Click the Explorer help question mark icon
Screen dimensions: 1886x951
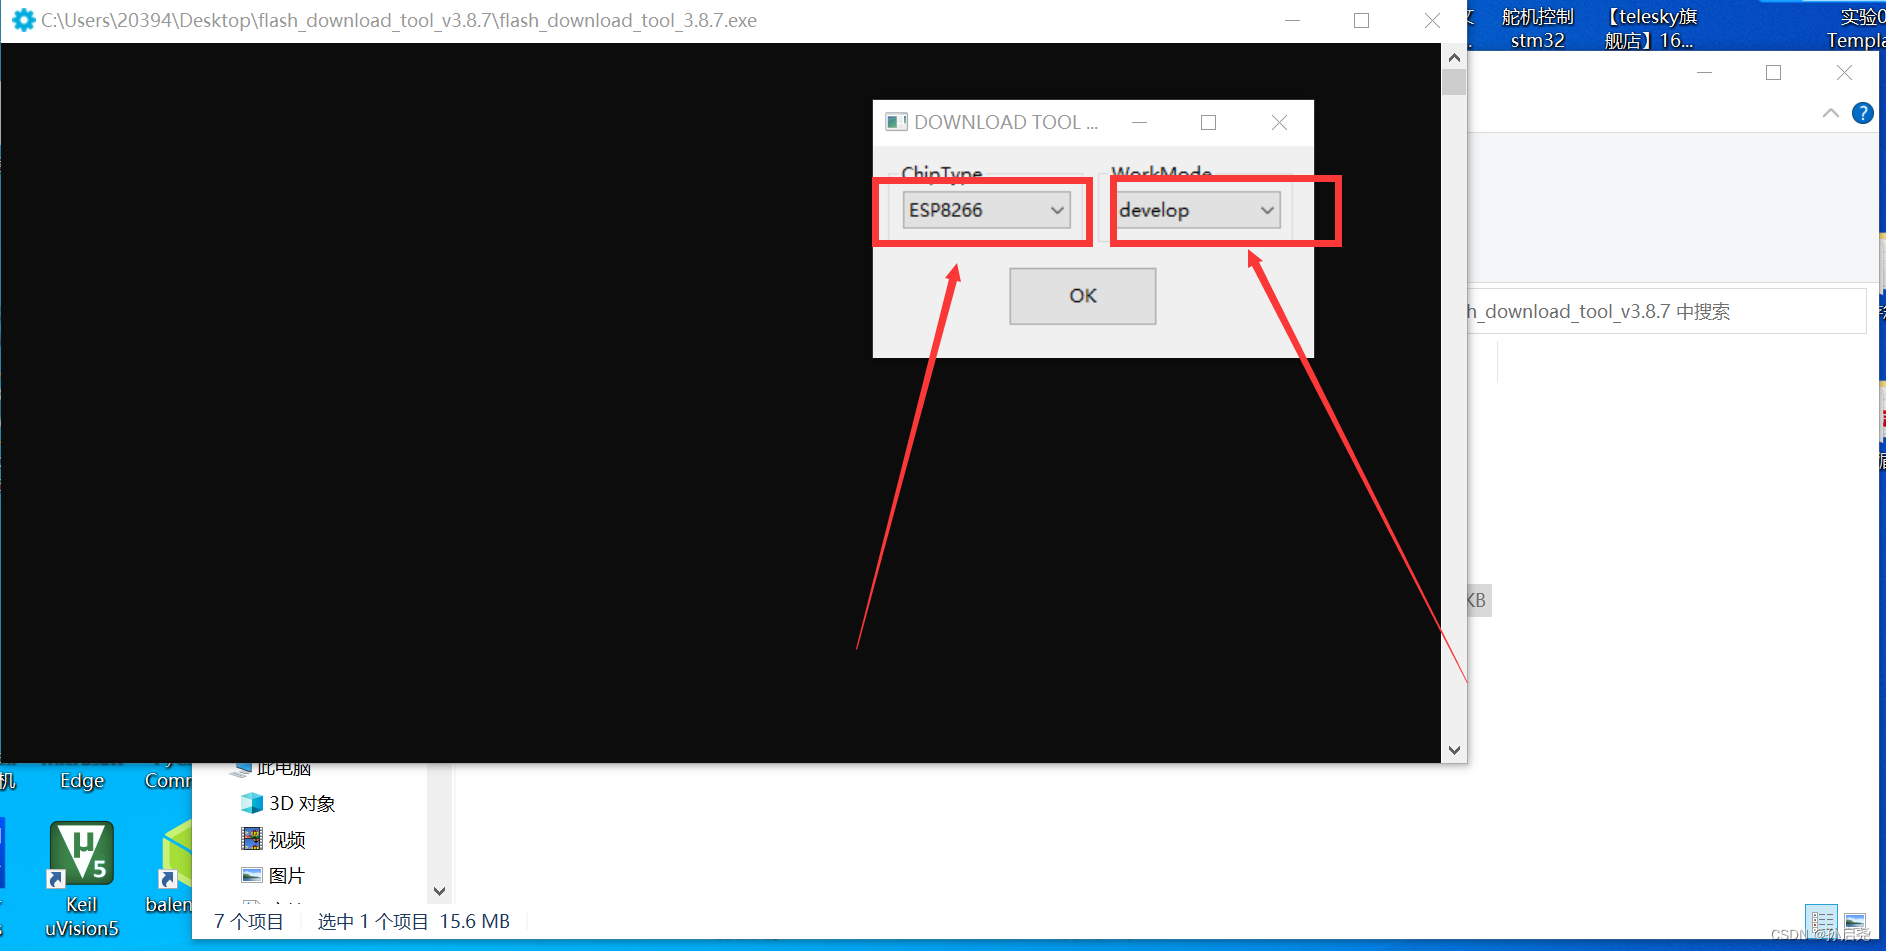coord(1862,113)
